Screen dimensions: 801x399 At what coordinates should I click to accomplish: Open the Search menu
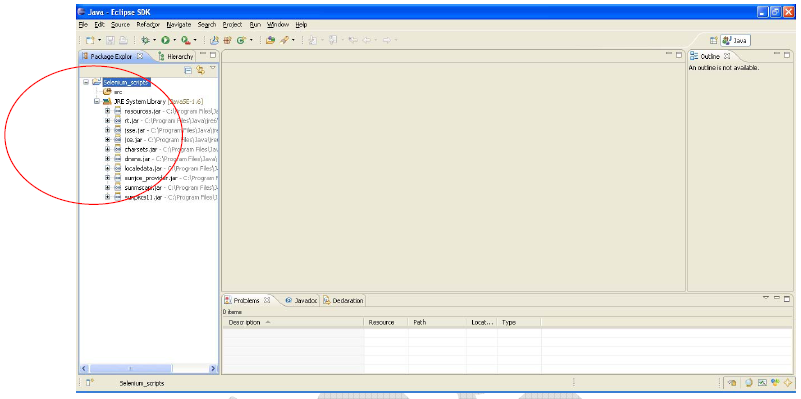[x=207, y=25]
